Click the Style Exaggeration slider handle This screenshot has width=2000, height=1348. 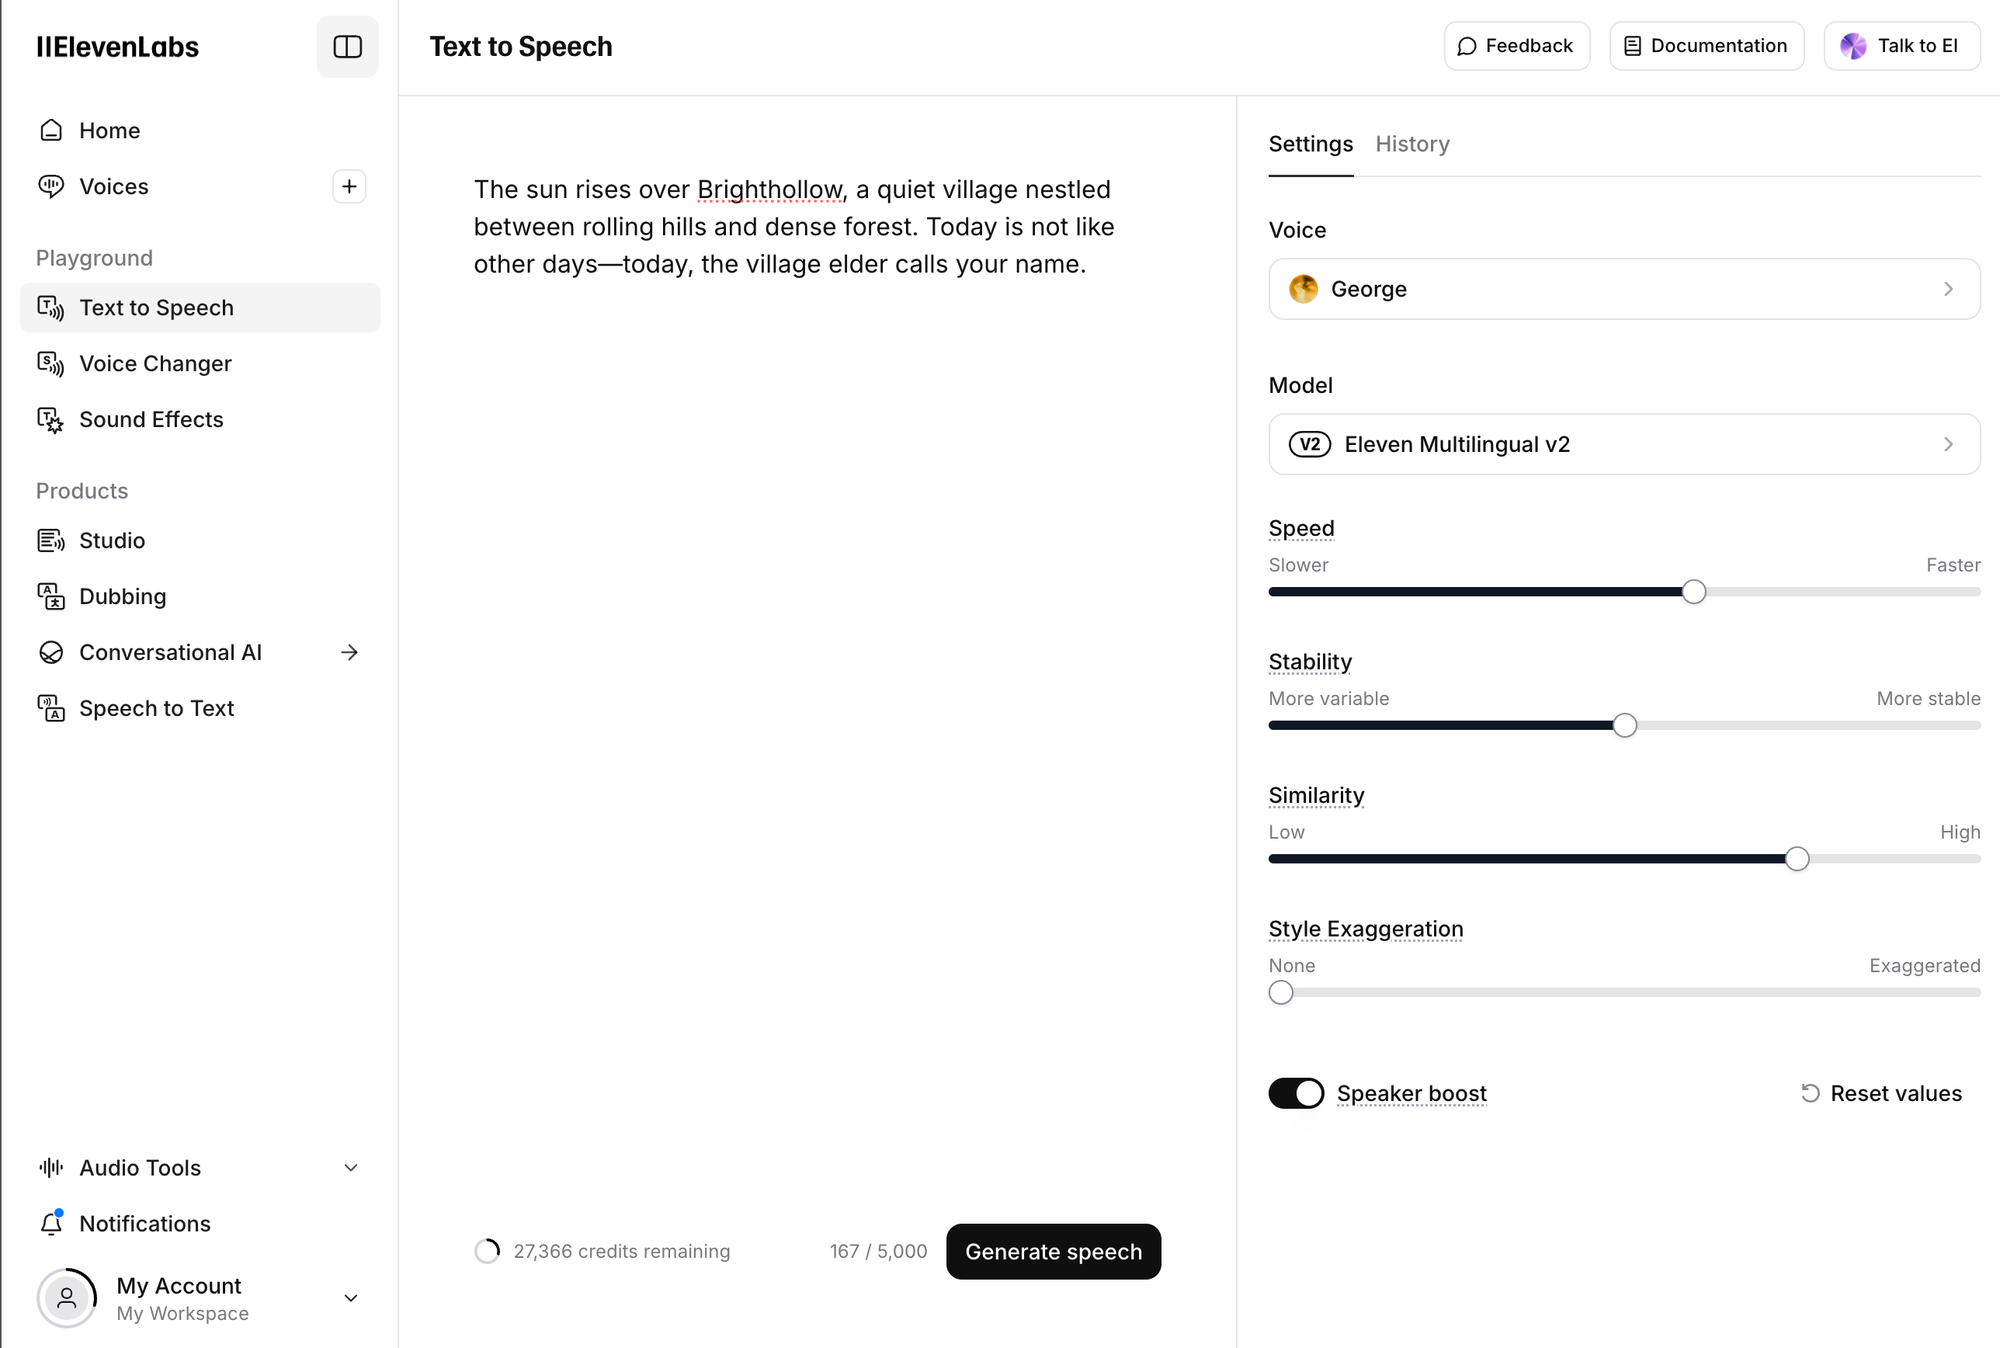coord(1281,992)
